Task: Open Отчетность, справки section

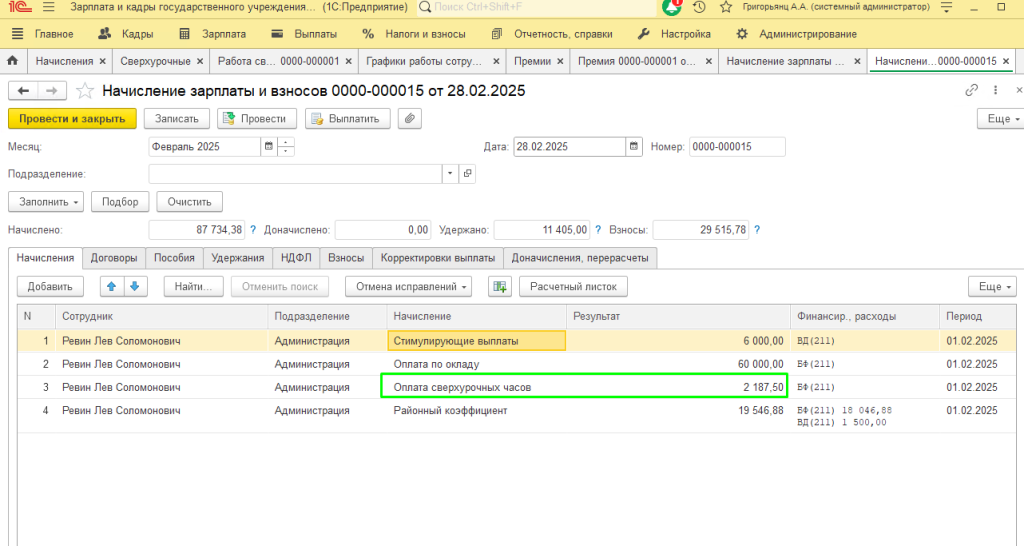Action: point(552,34)
